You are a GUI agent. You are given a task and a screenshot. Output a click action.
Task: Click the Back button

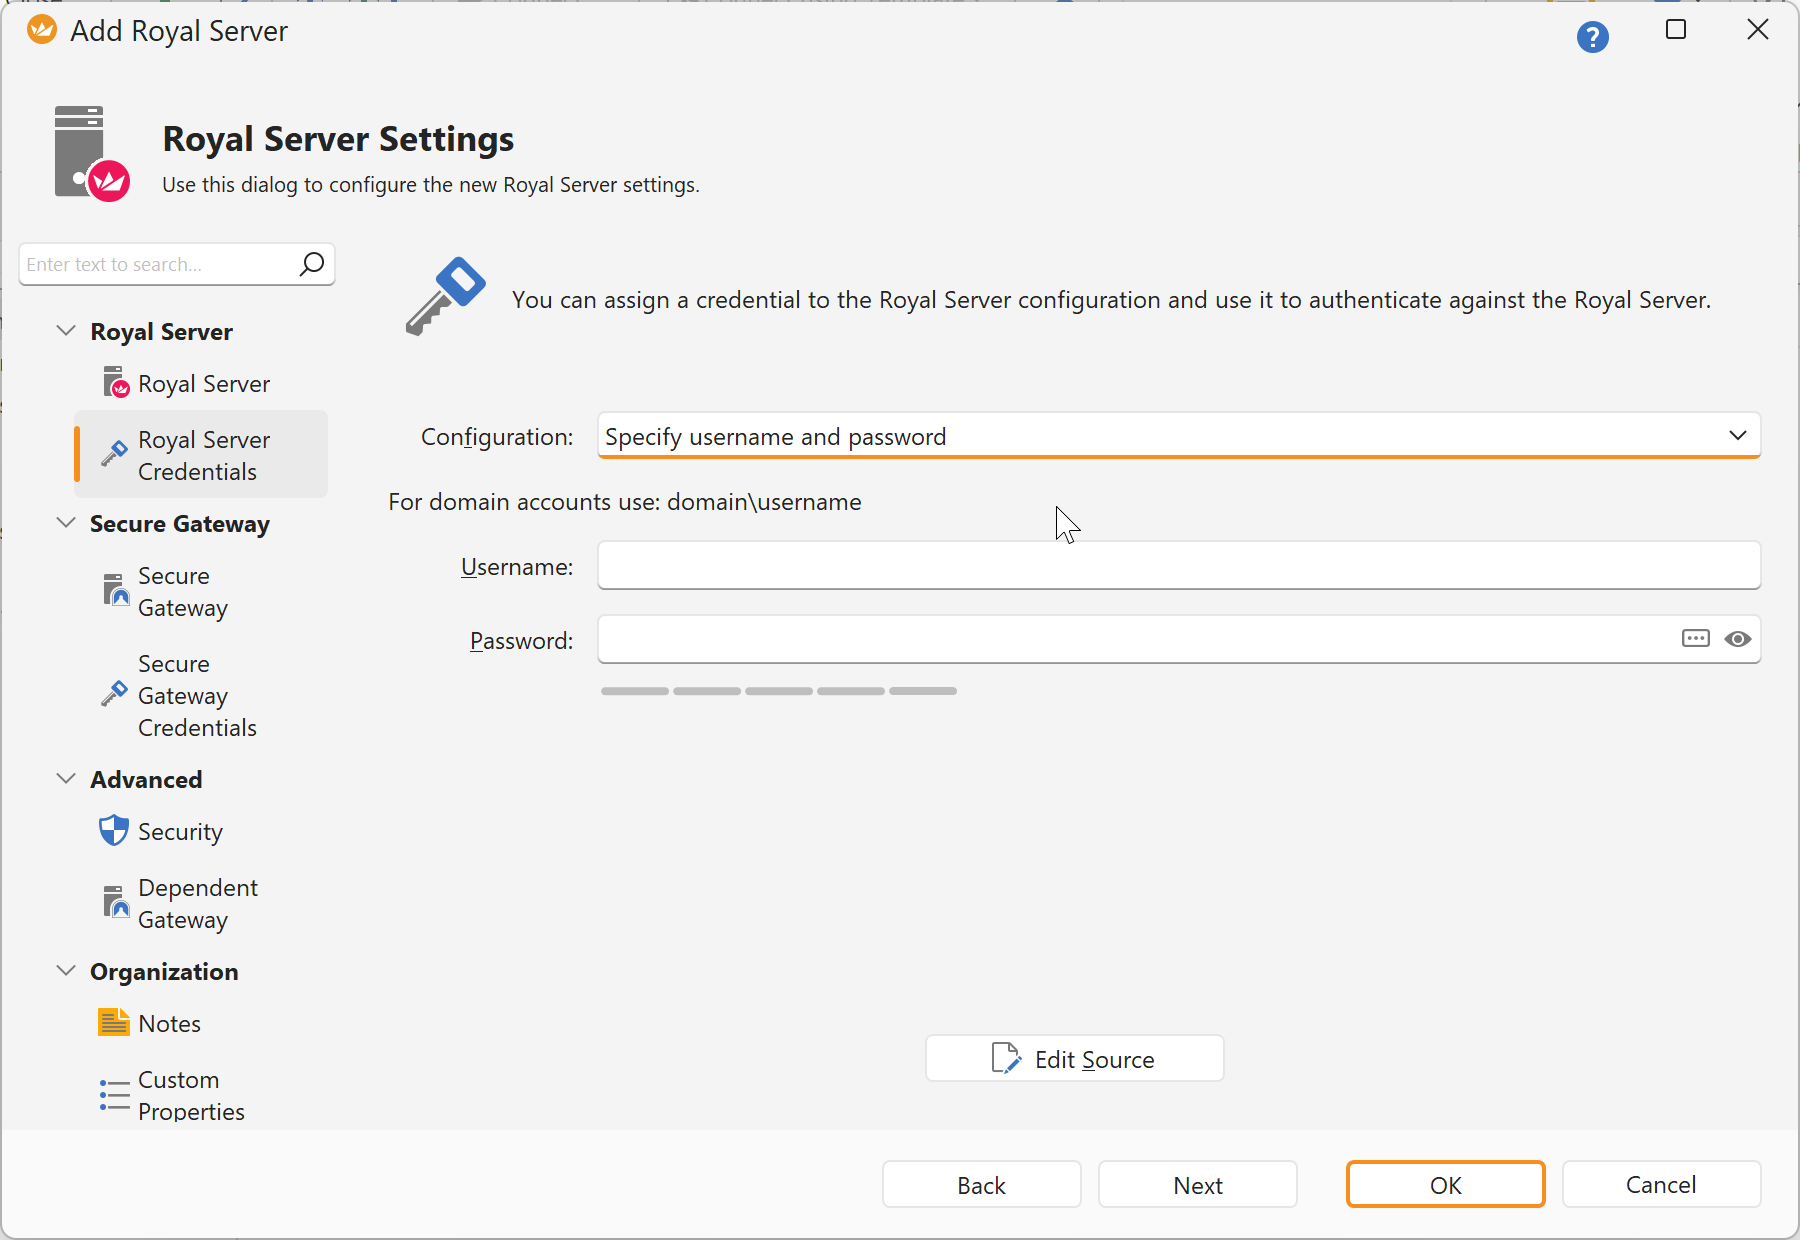(982, 1185)
